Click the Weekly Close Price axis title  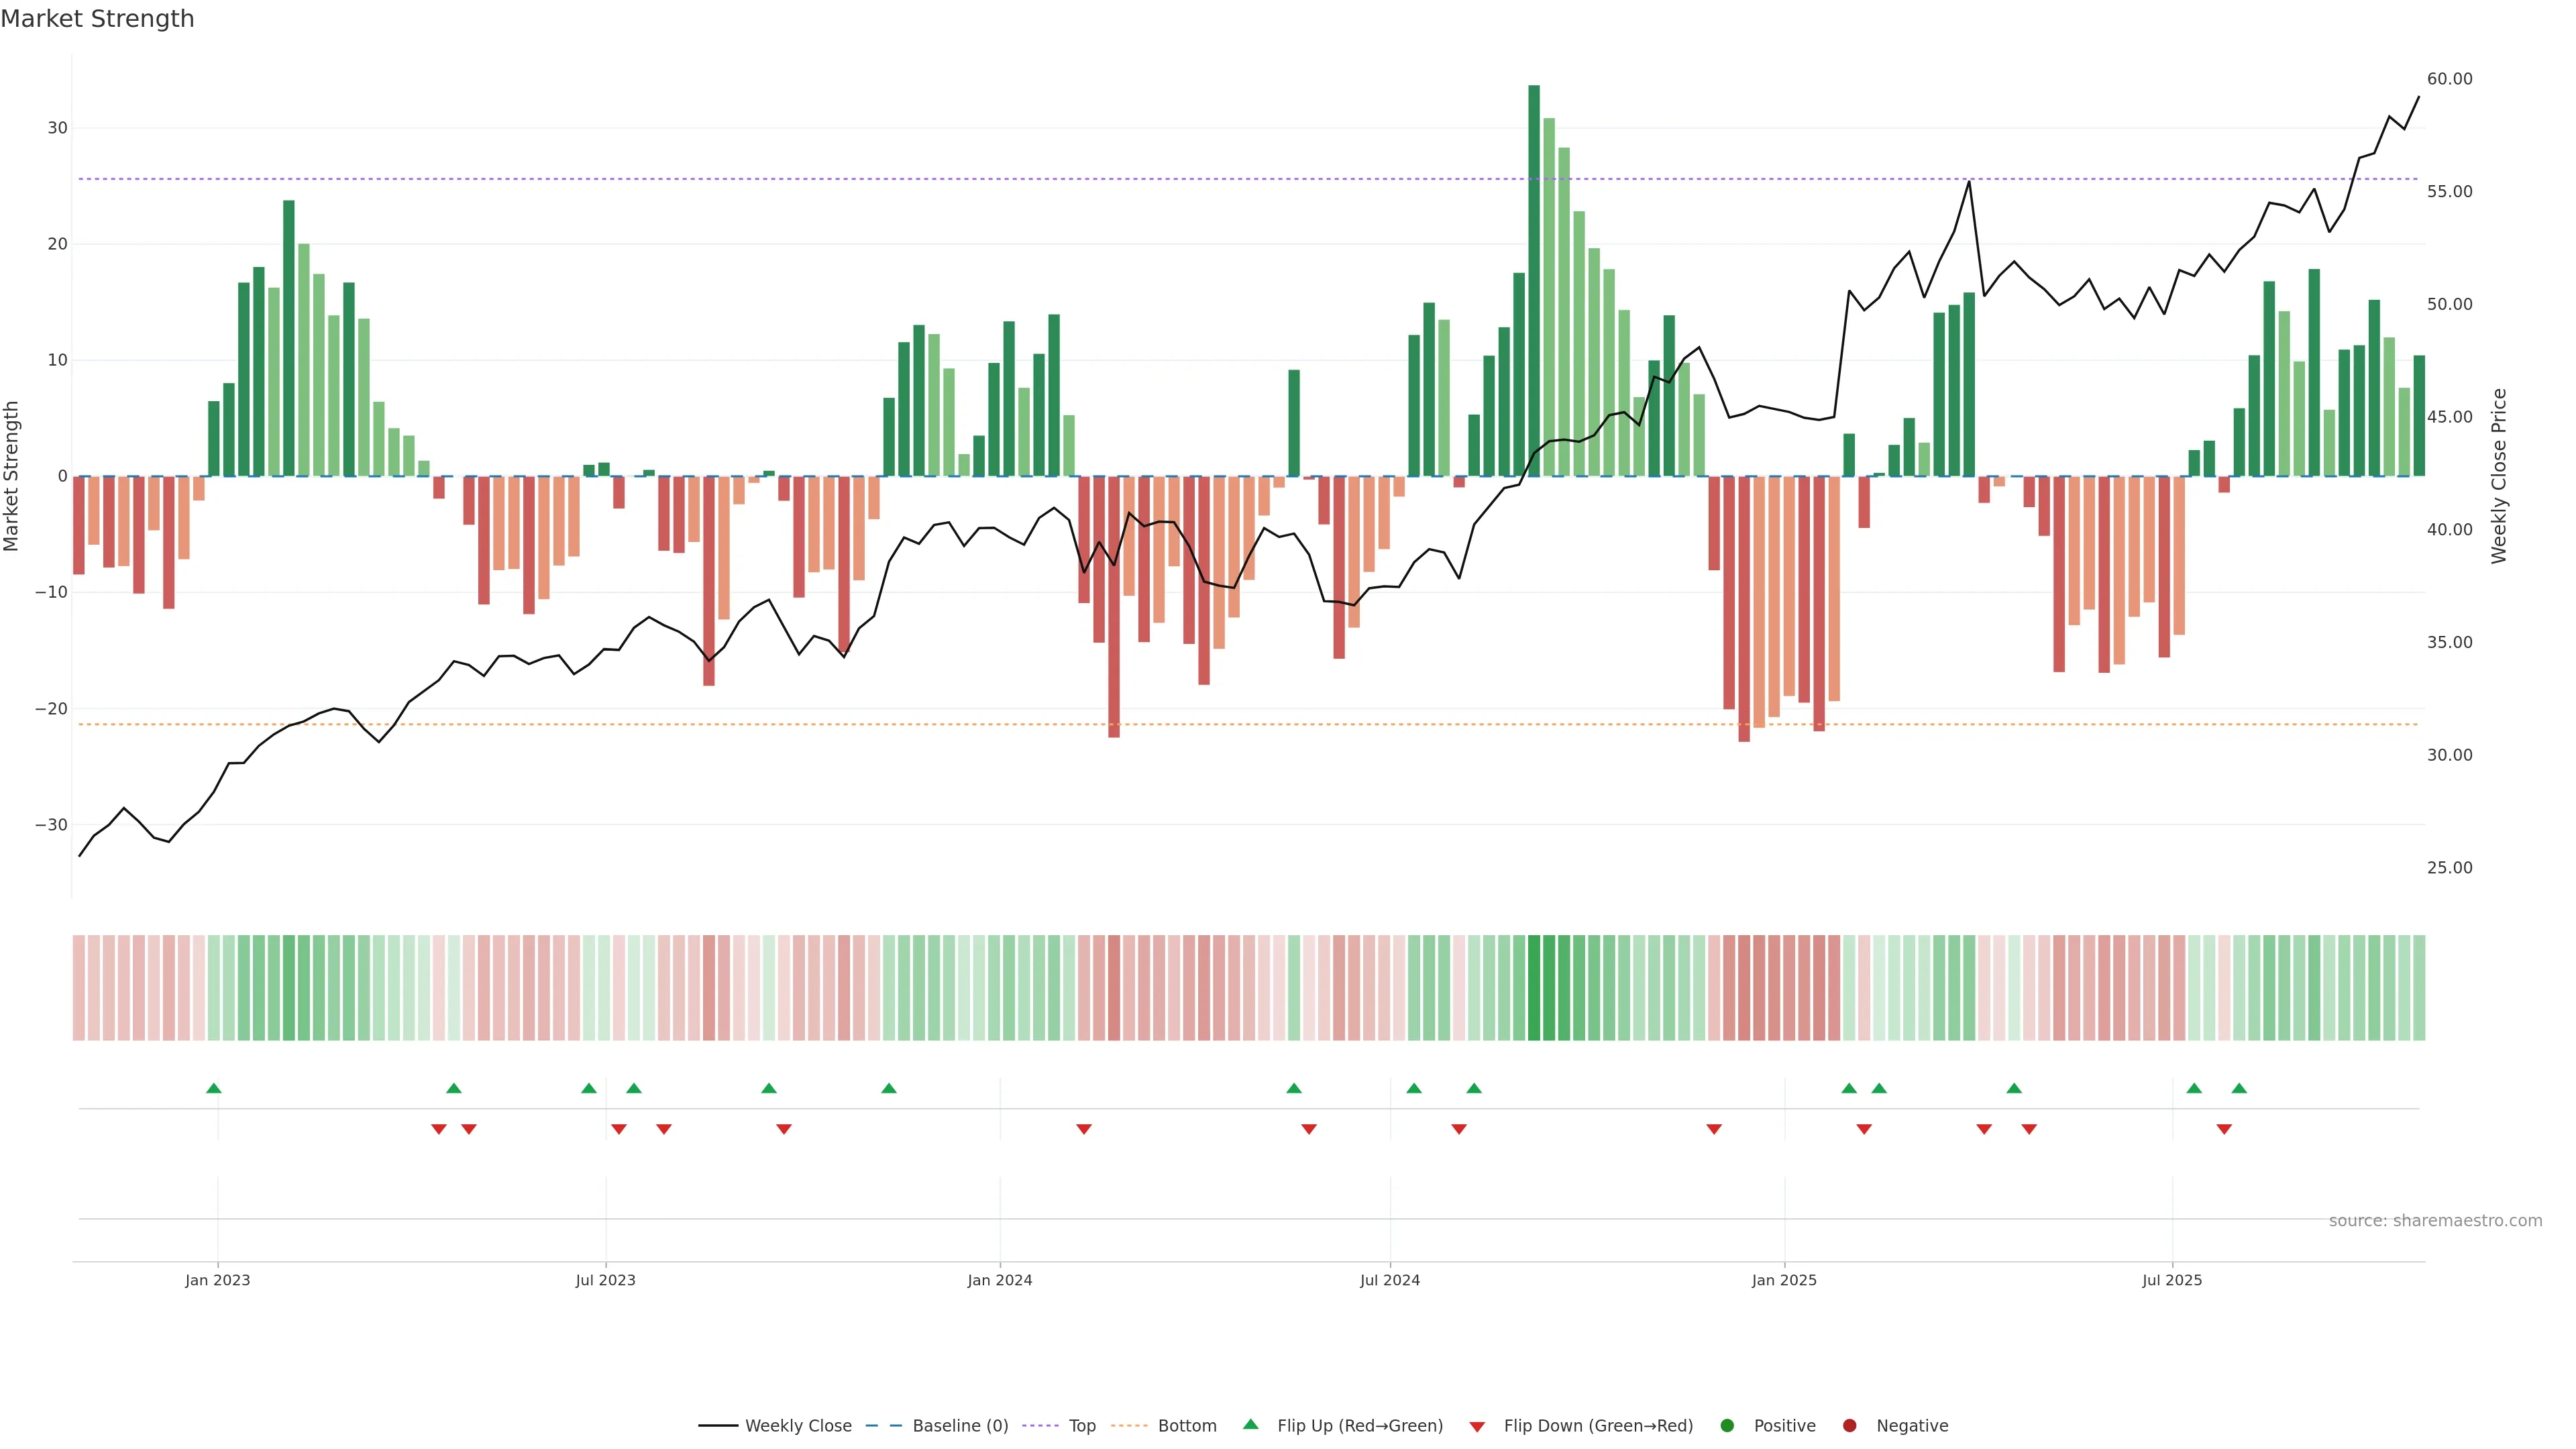tap(2499, 476)
